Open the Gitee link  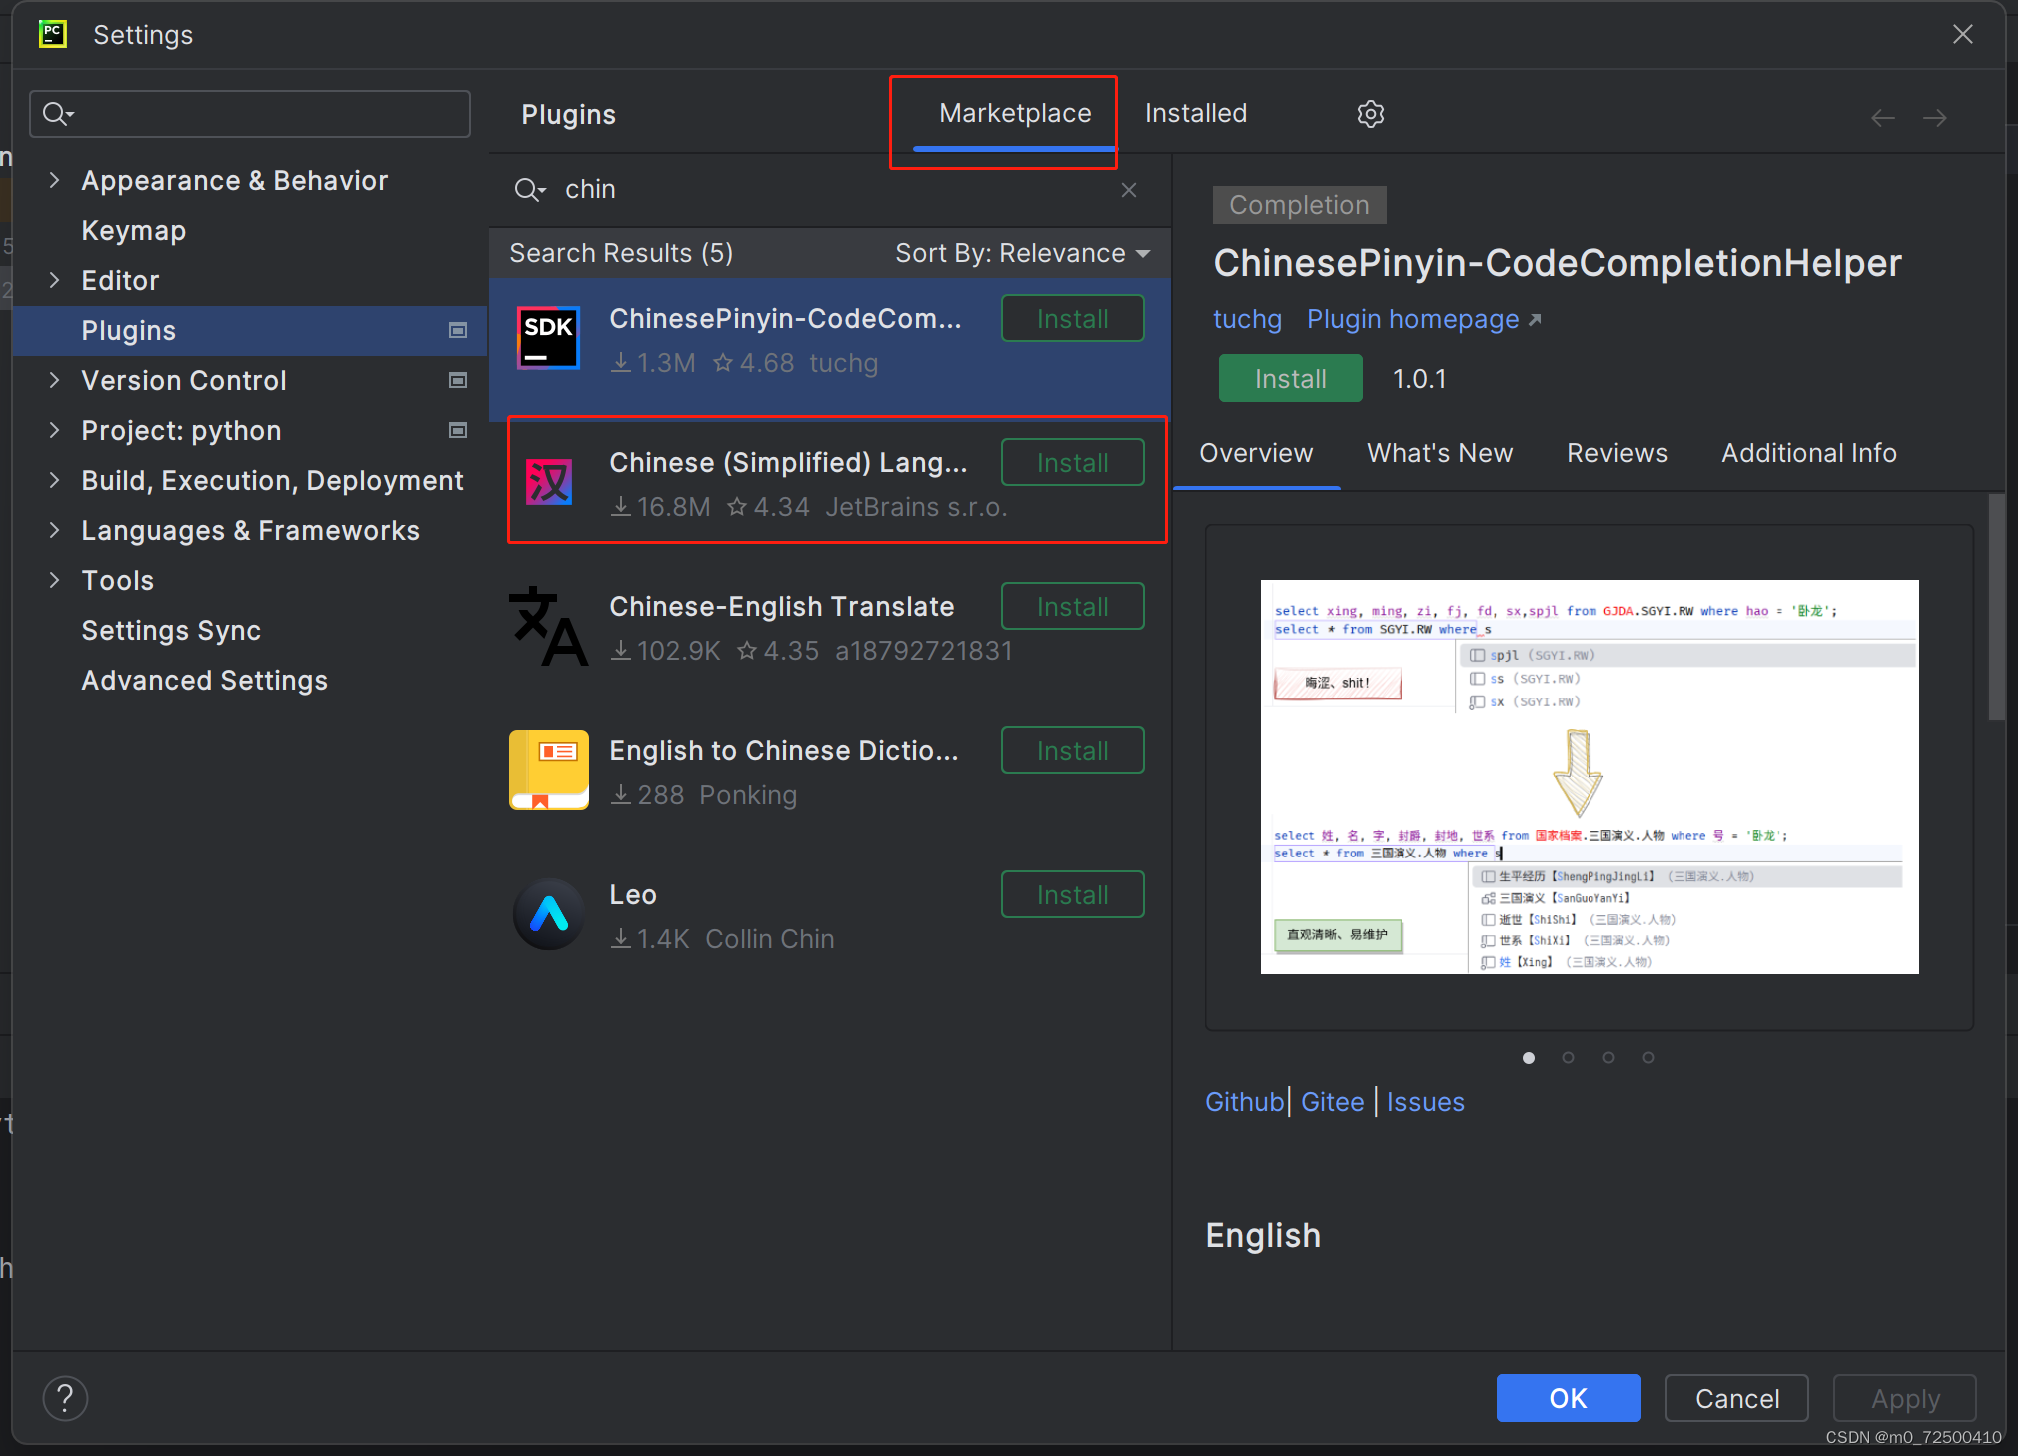coord(1332,1102)
